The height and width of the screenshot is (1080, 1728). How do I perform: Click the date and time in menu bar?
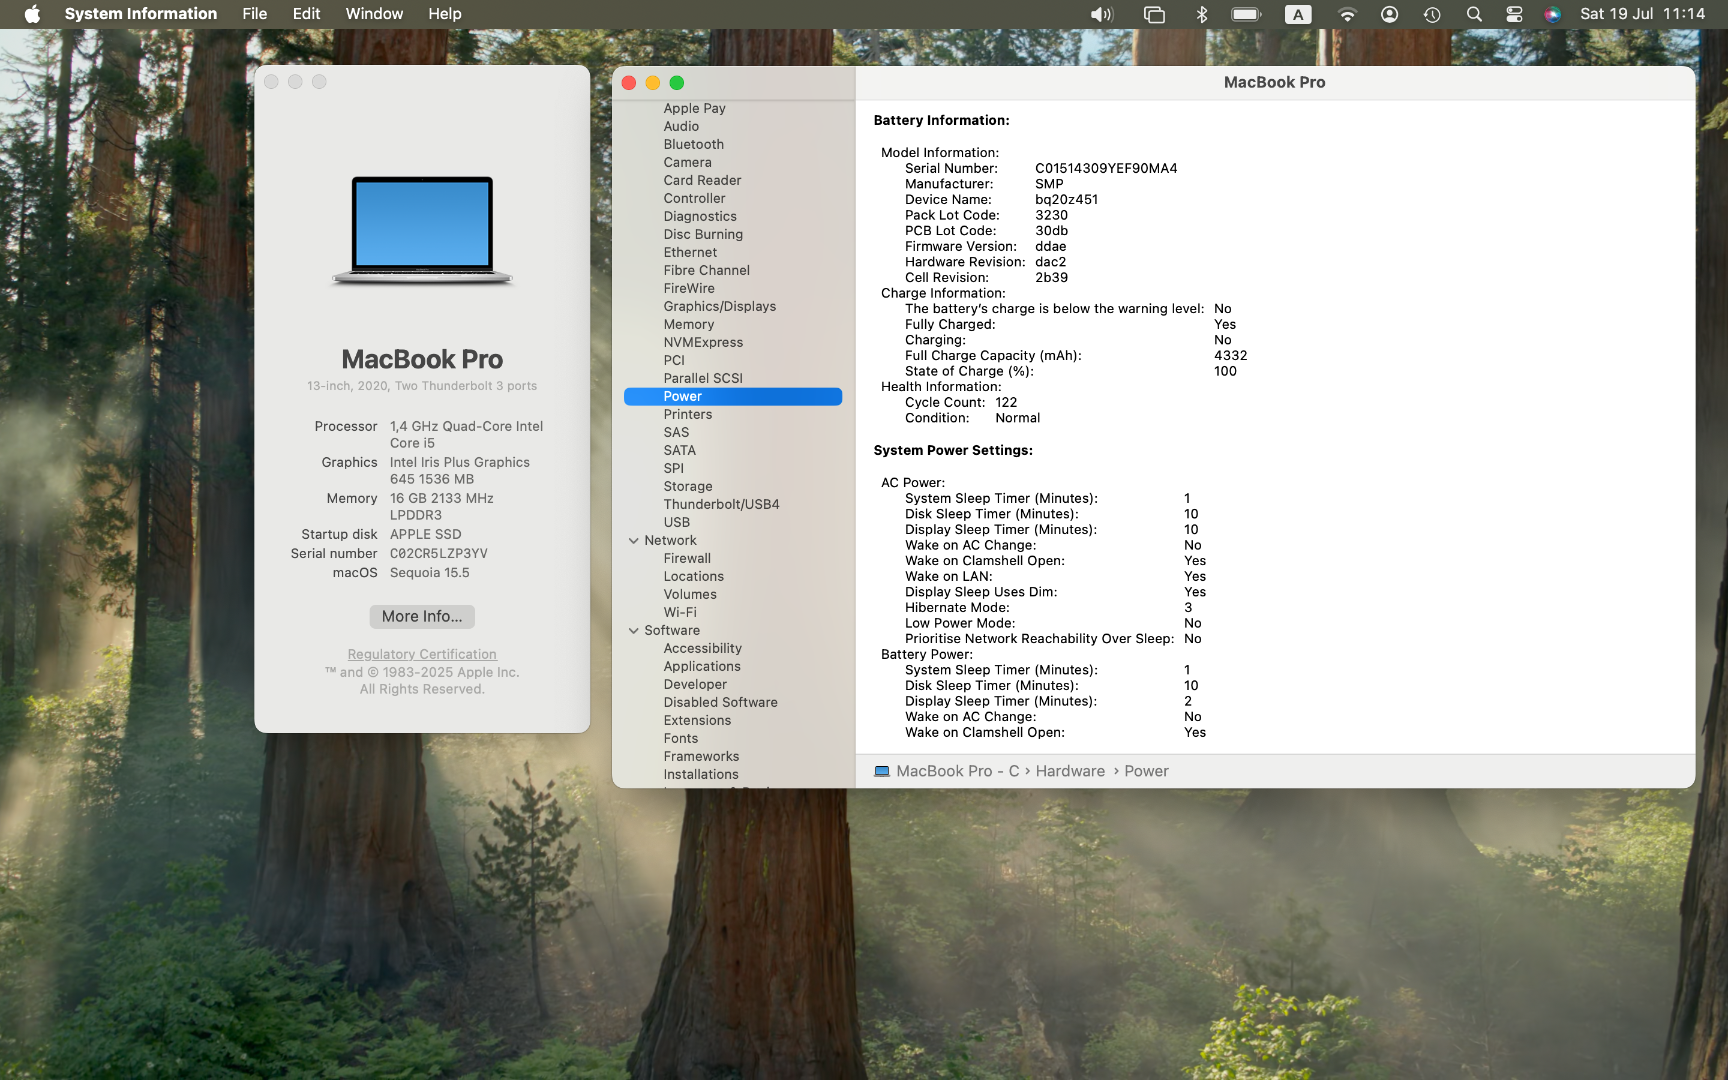[1642, 14]
